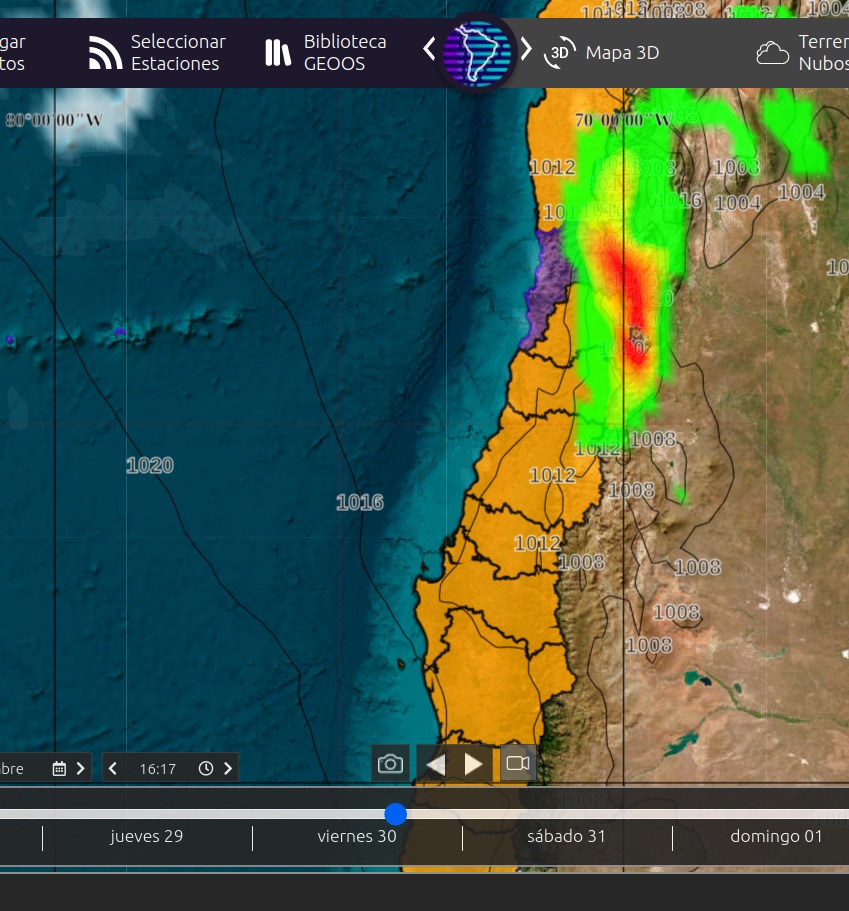The width and height of the screenshot is (849, 911).
Task: Advance the date to the next day
Action: (x=81, y=768)
